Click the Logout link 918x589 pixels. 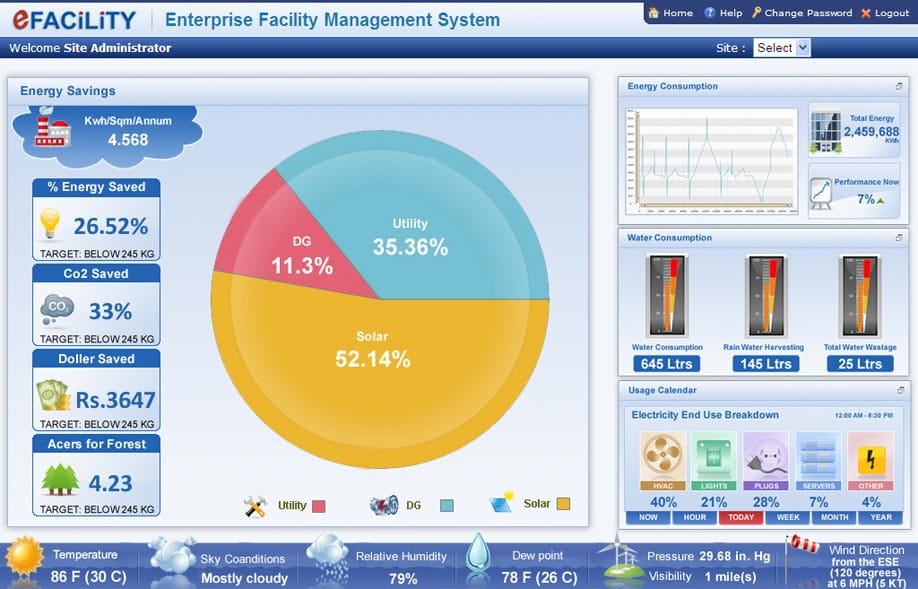coord(884,13)
